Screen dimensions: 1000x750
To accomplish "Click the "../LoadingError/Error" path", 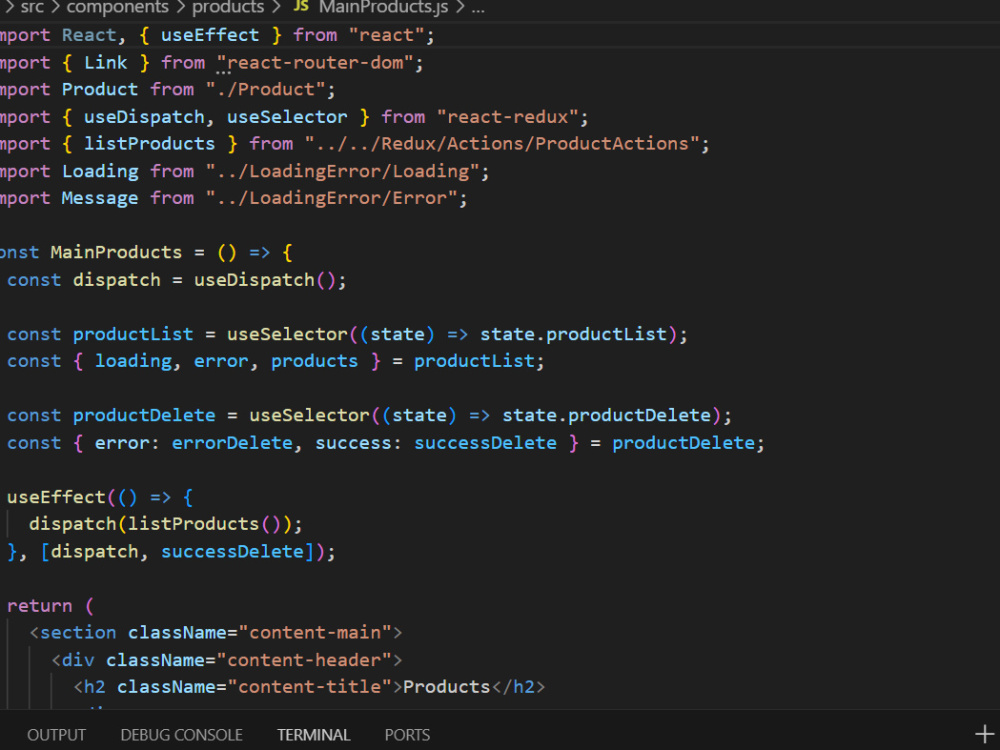I will click(332, 198).
